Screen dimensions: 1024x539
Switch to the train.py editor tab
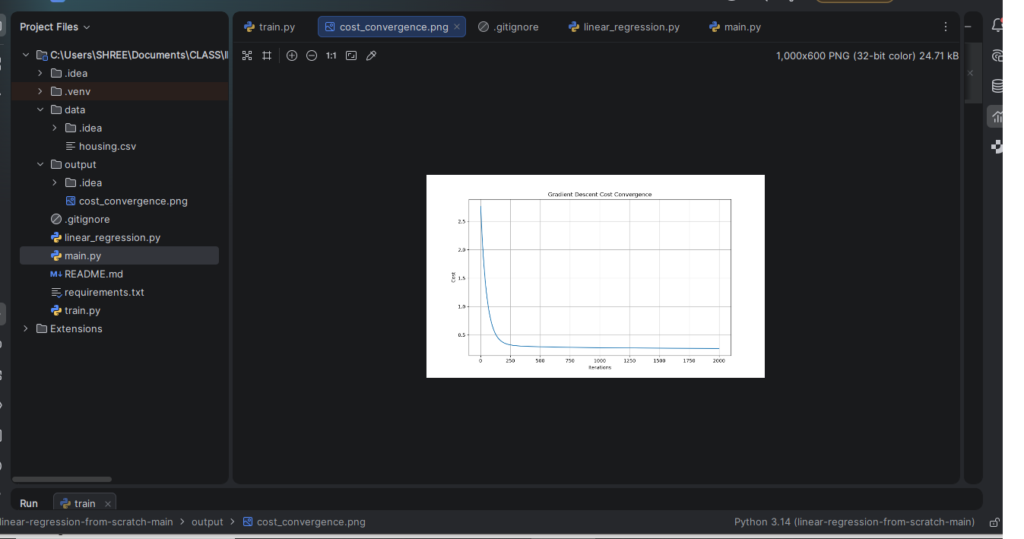coord(269,27)
